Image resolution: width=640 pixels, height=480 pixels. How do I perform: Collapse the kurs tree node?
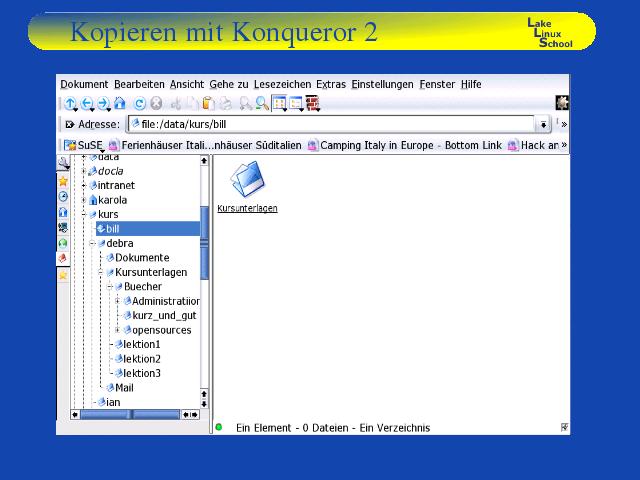(x=83, y=214)
